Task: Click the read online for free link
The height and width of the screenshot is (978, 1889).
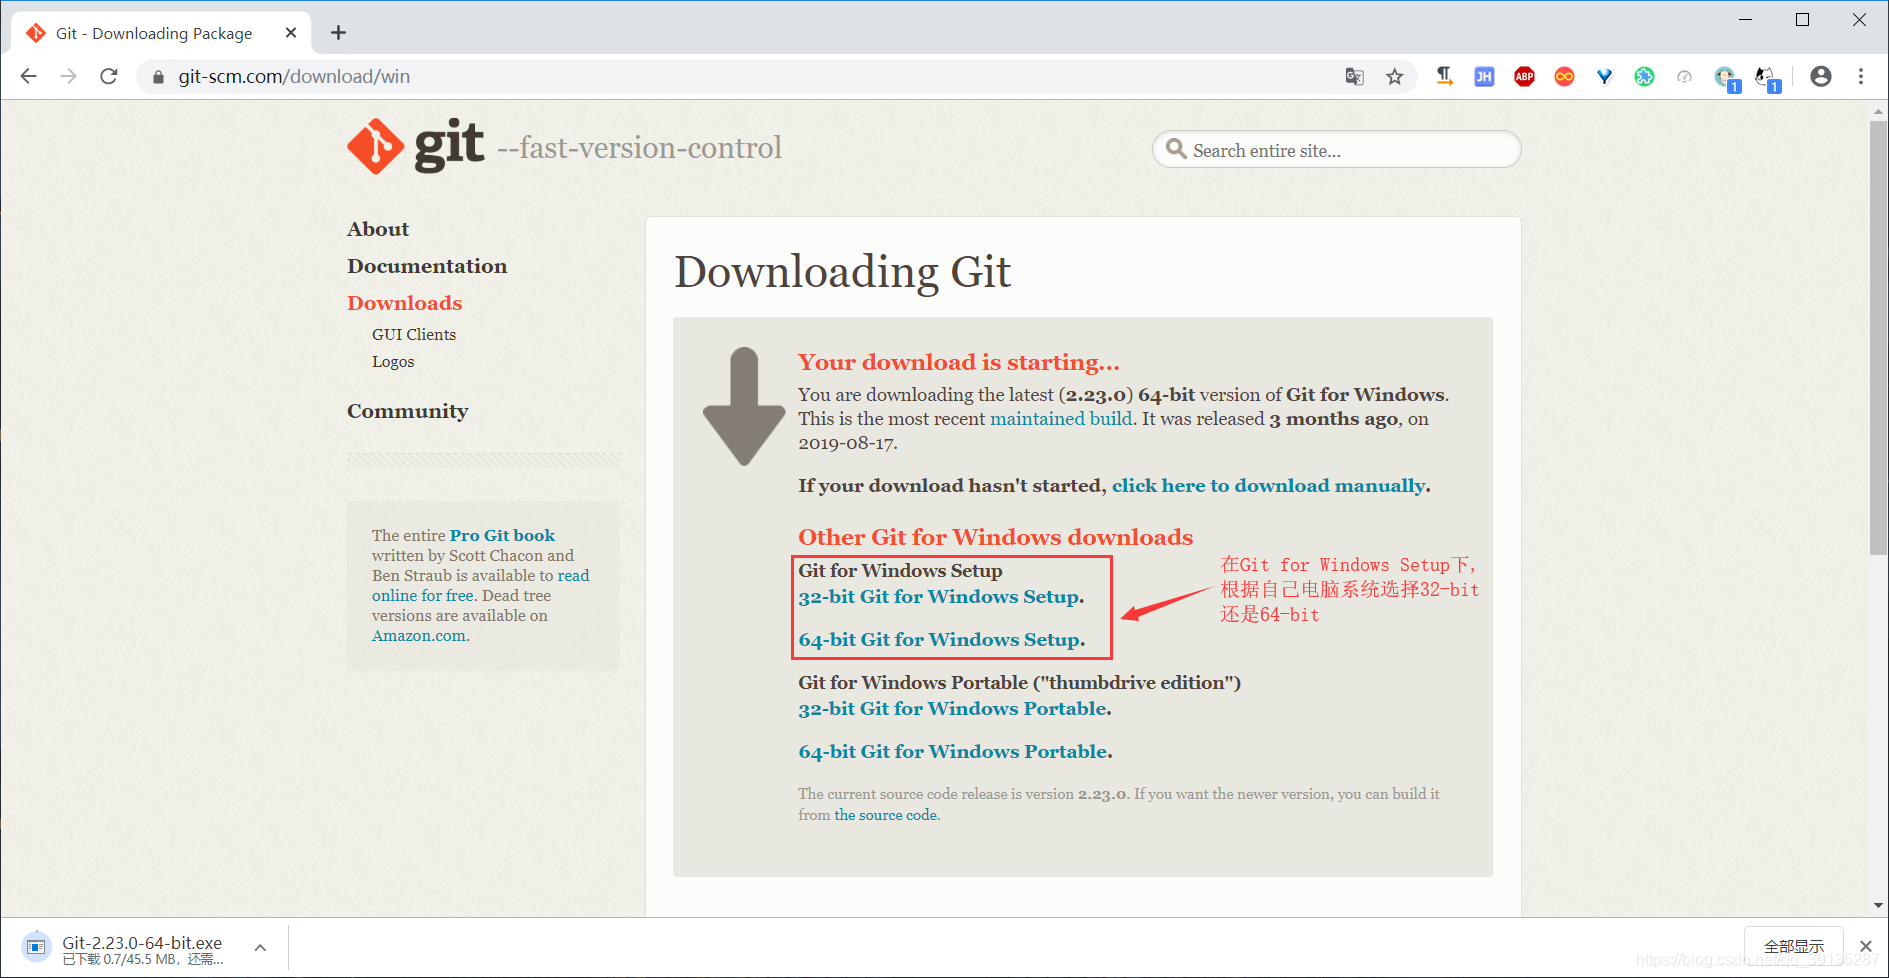Action: pyautogui.click(x=480, y=585)
